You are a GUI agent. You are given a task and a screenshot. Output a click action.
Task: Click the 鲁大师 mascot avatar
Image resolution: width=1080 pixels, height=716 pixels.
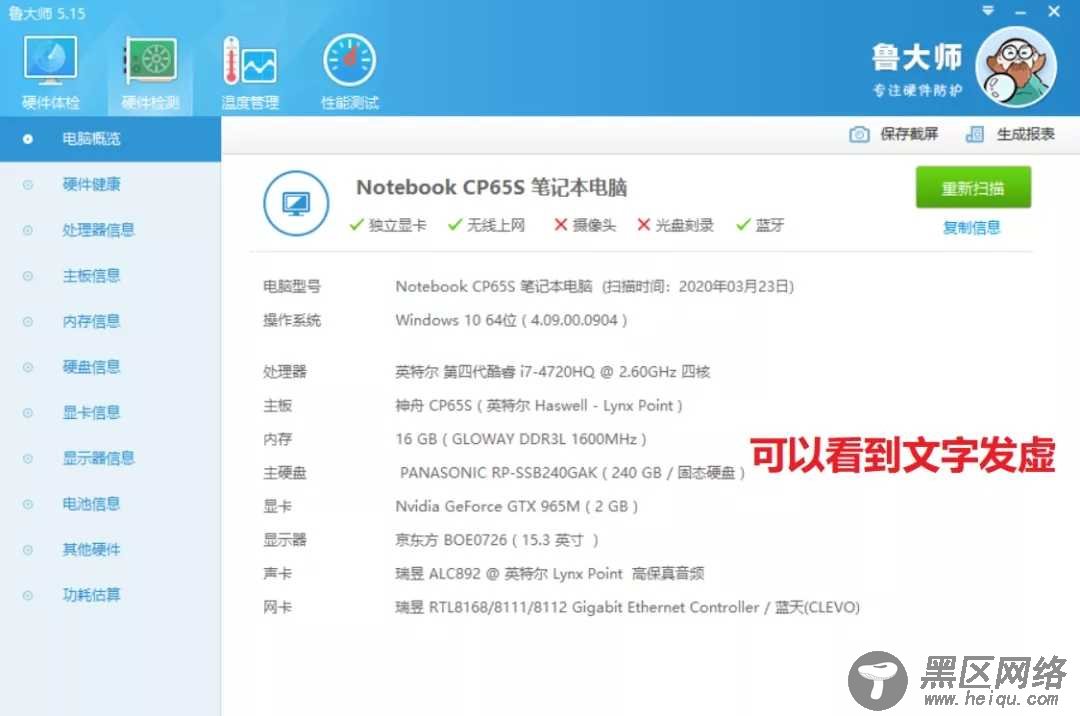(x=1016, y=67)
